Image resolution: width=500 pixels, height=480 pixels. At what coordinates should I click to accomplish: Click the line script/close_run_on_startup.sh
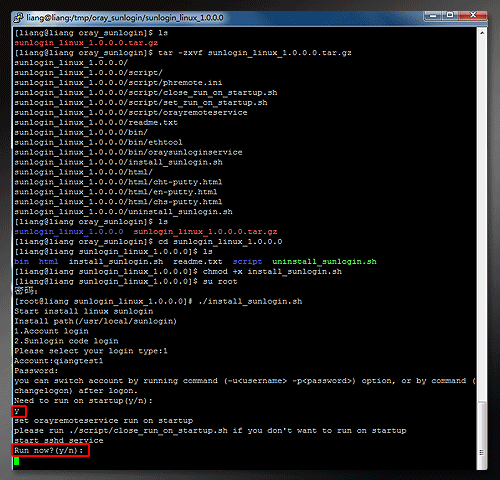click(146, 93)
